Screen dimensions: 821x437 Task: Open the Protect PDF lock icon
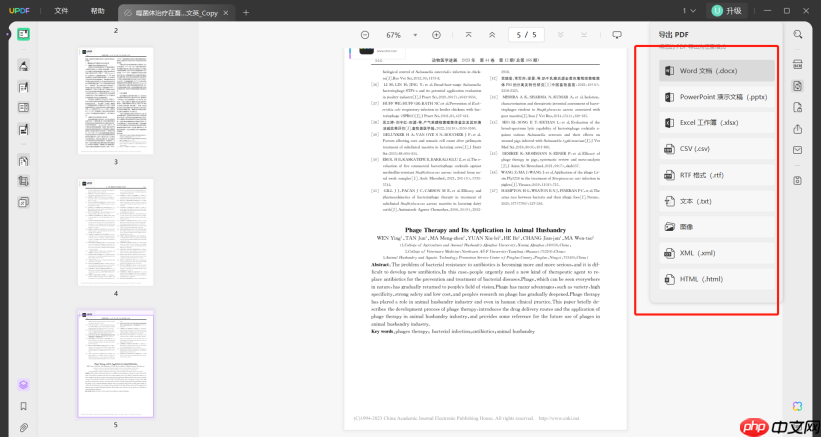pyautogui.click(x=797, y=108)
